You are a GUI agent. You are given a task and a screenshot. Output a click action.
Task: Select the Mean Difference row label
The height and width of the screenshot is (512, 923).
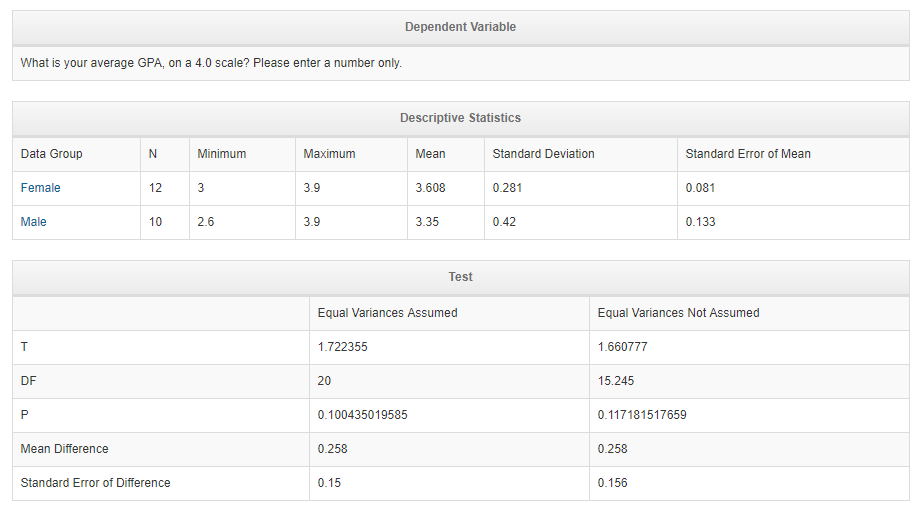click(65, 449)
